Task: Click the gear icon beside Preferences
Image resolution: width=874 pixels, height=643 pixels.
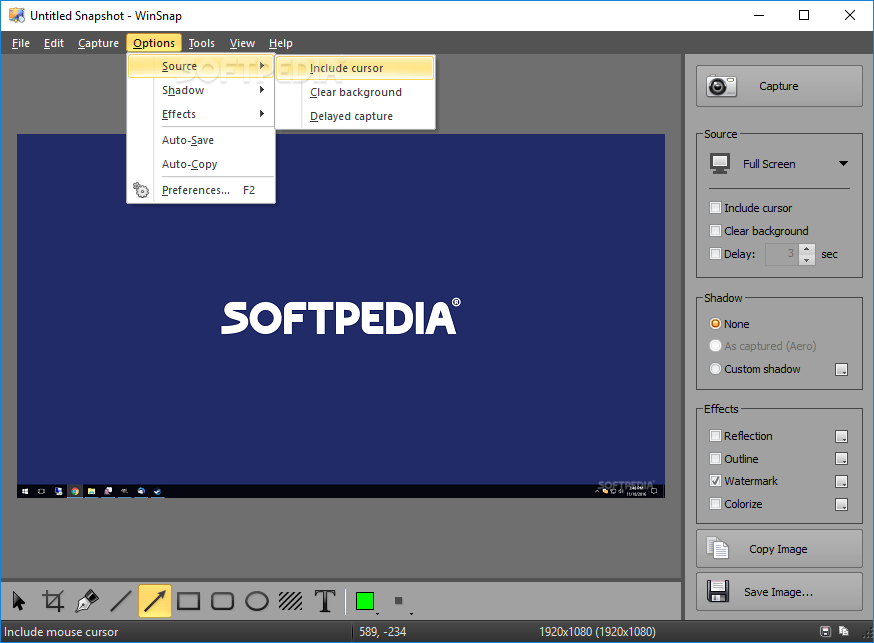Action: pos(141,190)
